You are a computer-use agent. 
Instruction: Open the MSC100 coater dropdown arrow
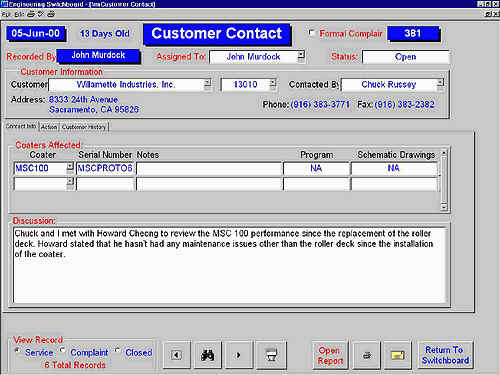pos(70,167)
